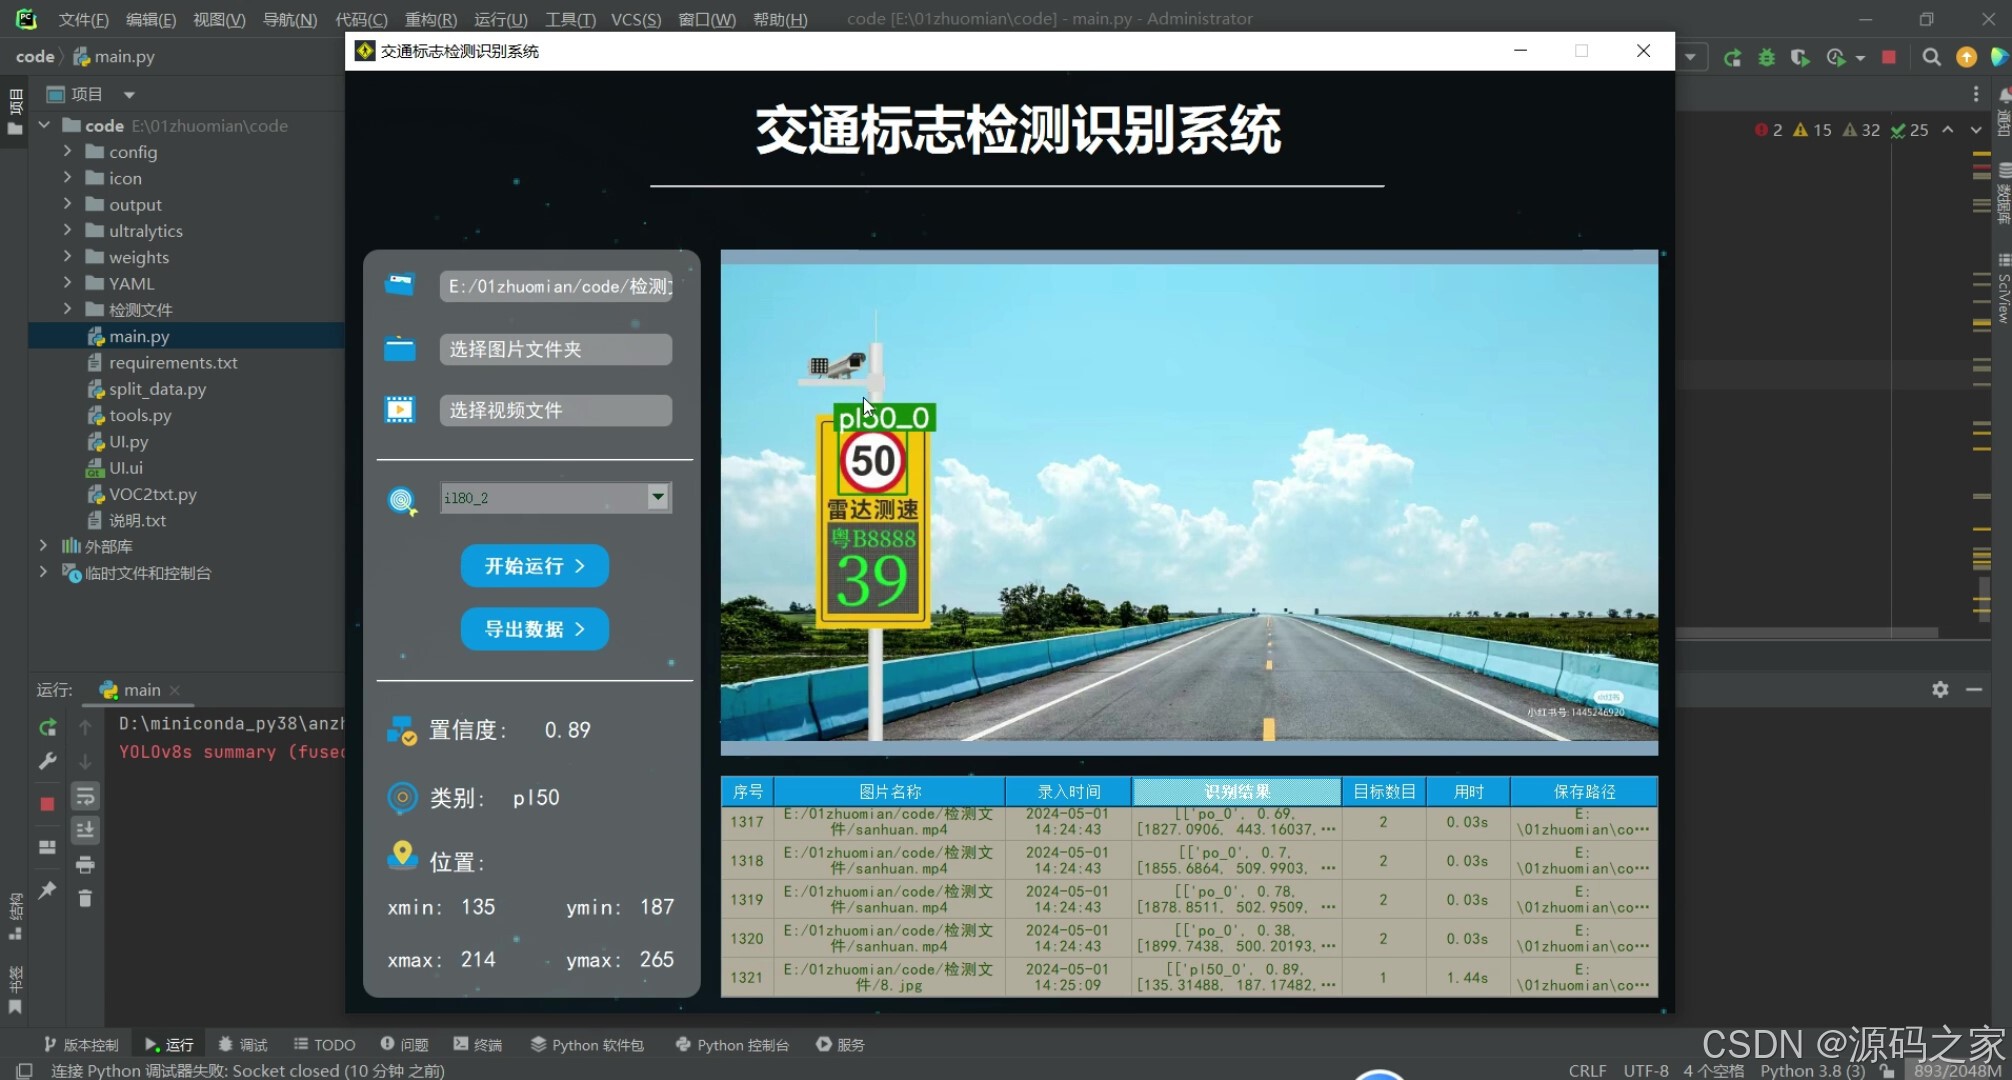Expand the 外部库 node in the project panel
The width and height of the screenshot is (2012, 1080).
(x=43, y=546)
